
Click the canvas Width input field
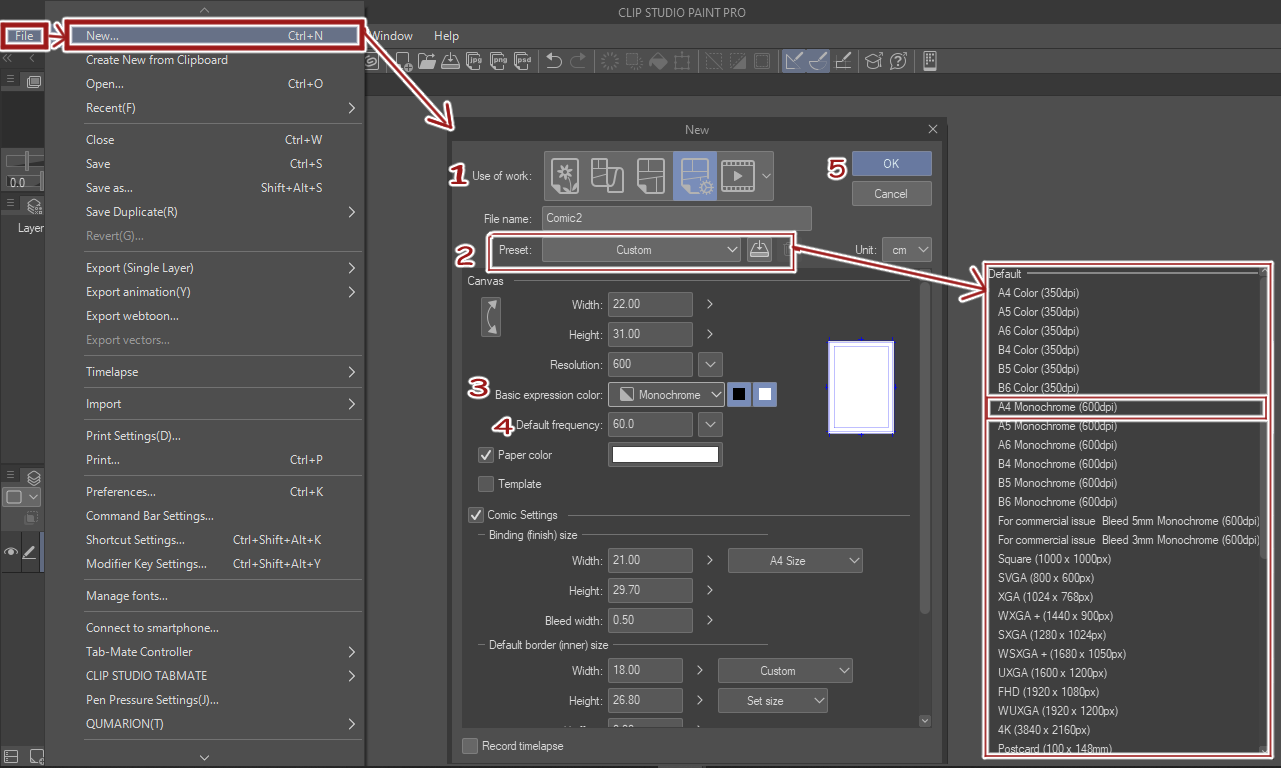650,304
